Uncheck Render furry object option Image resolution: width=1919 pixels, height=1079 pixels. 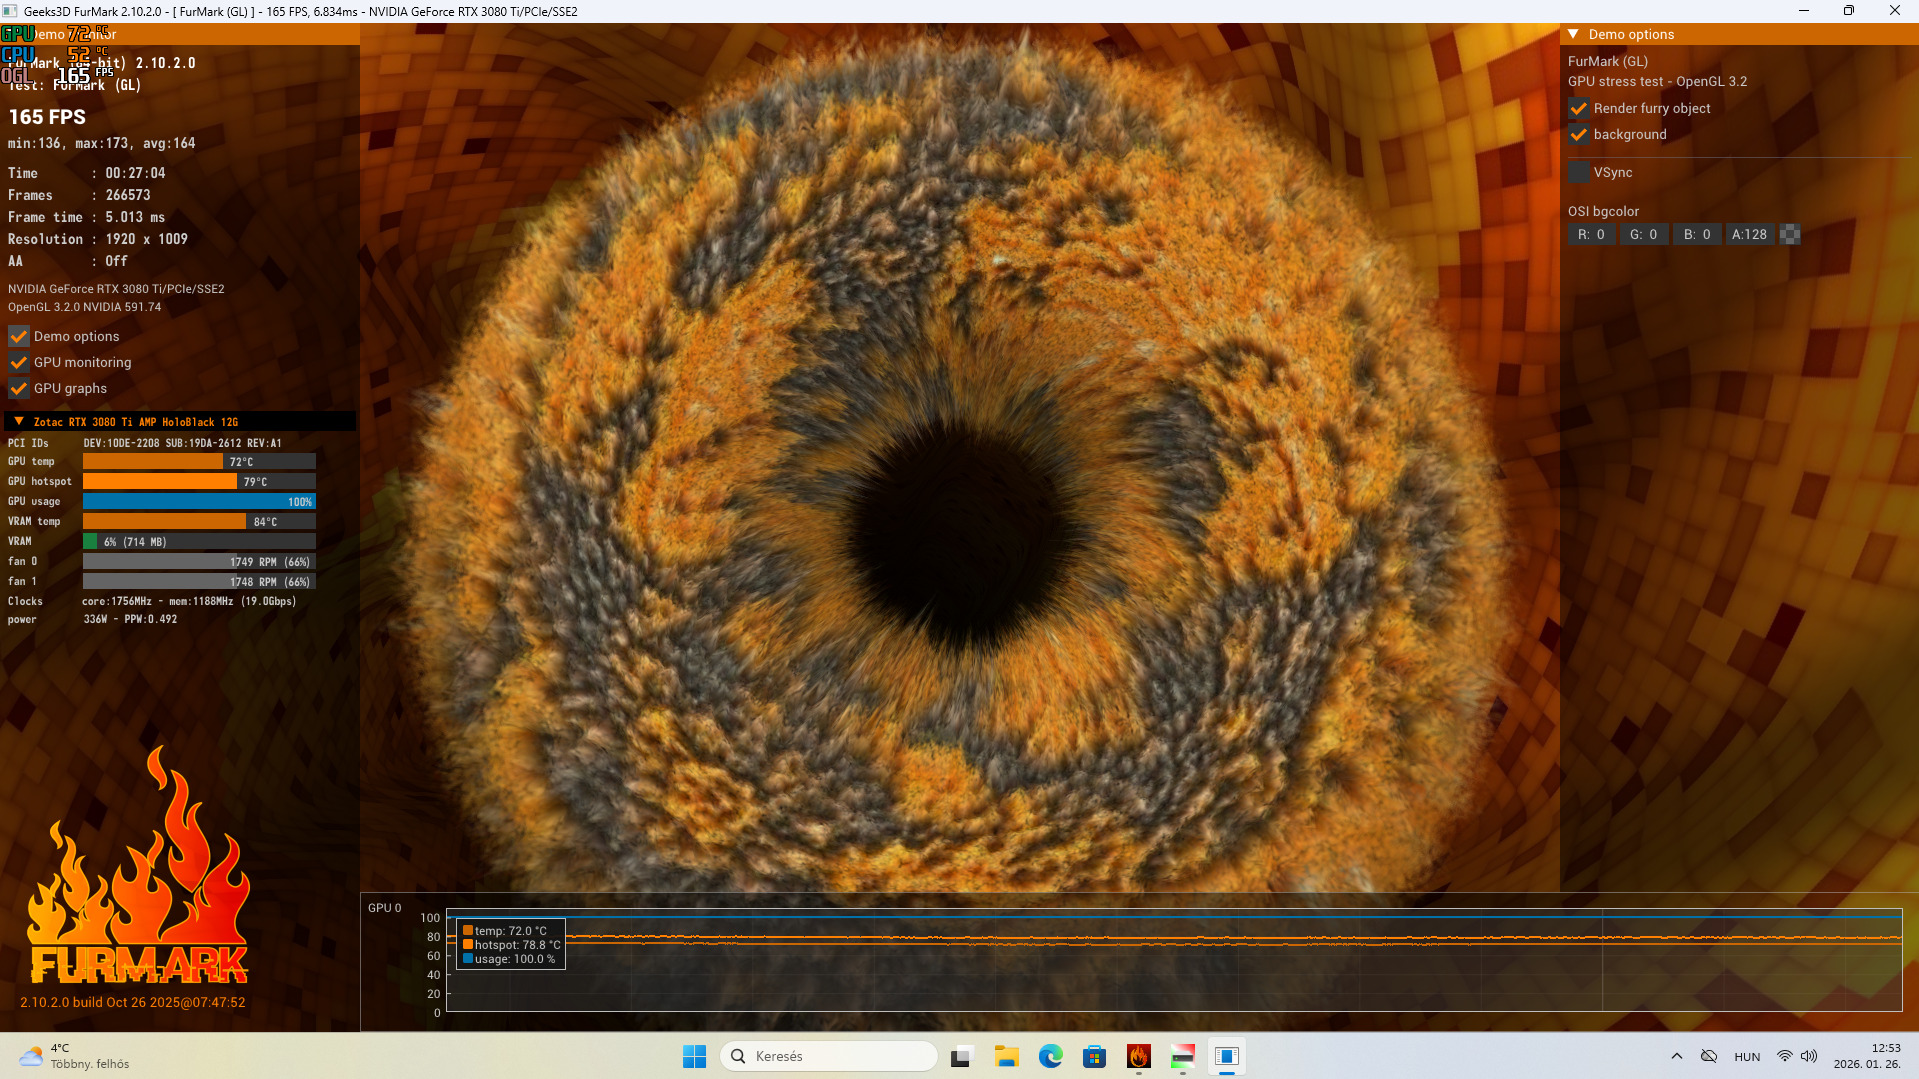point(1579,108)
